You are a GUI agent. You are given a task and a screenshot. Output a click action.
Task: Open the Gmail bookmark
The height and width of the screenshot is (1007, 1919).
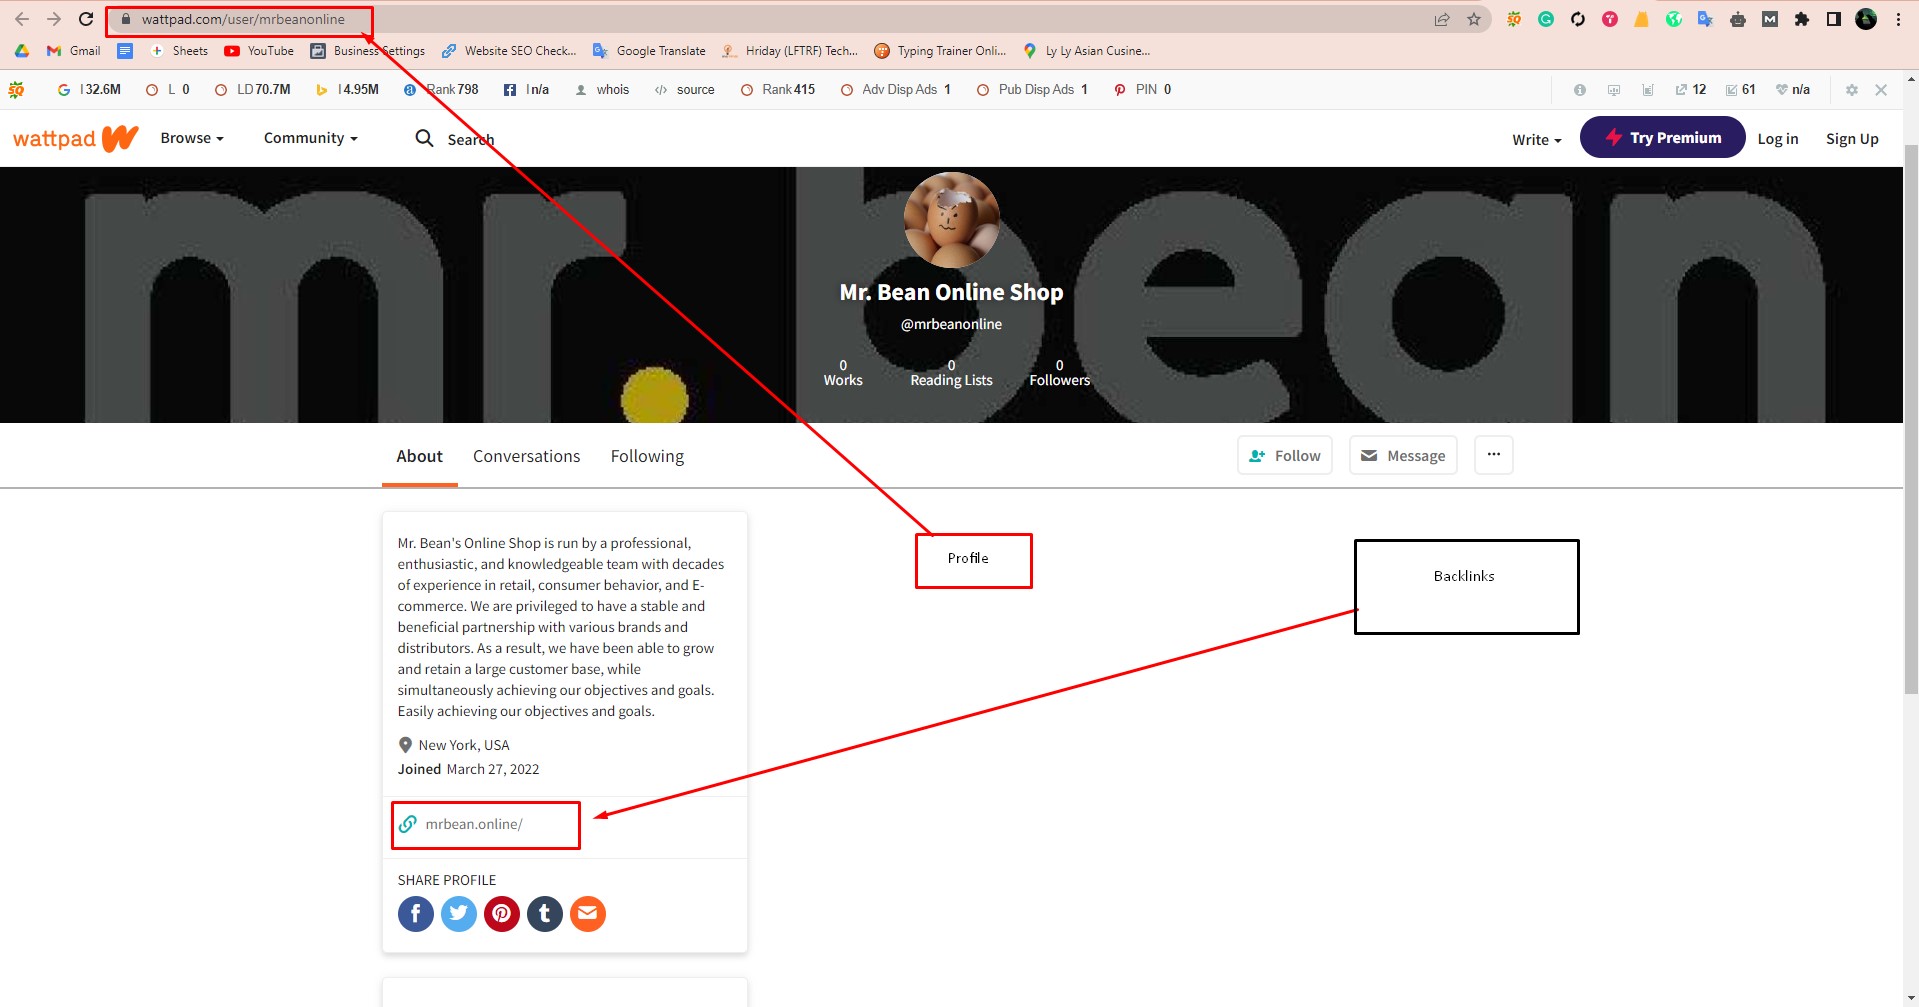(74, 51)
